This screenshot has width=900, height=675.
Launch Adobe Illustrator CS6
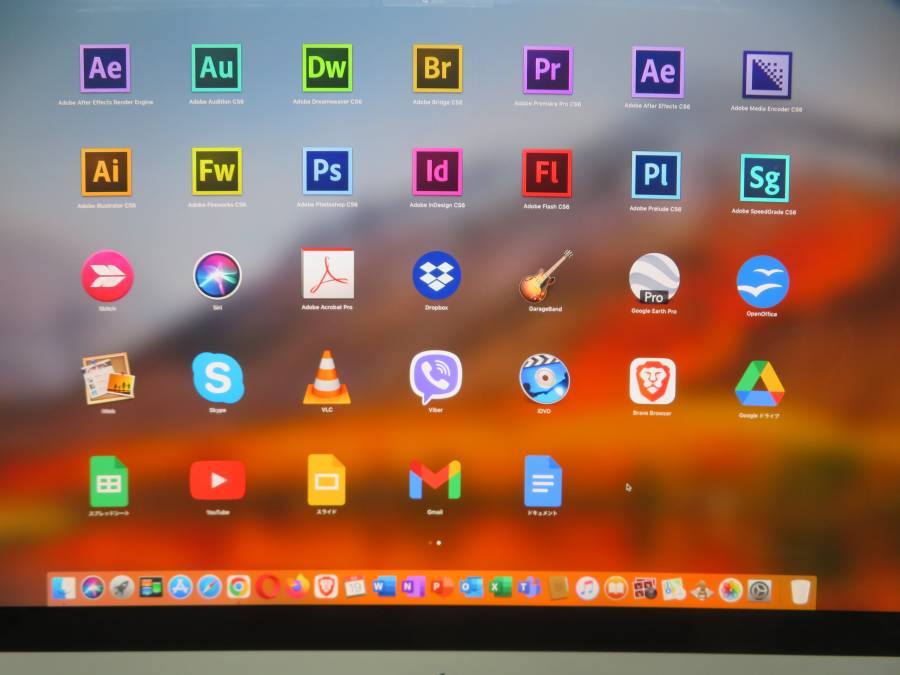coord(106,172)
